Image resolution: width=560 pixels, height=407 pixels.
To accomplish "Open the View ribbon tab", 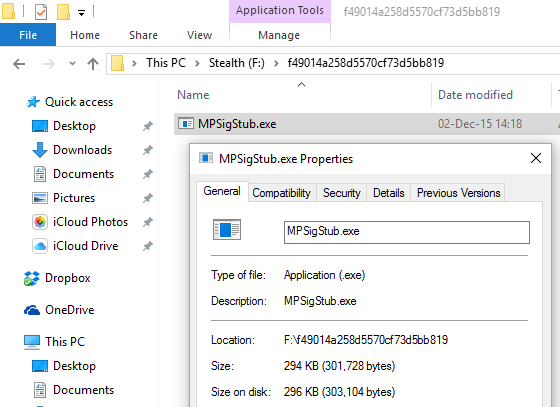I will [x=199, y=35].
